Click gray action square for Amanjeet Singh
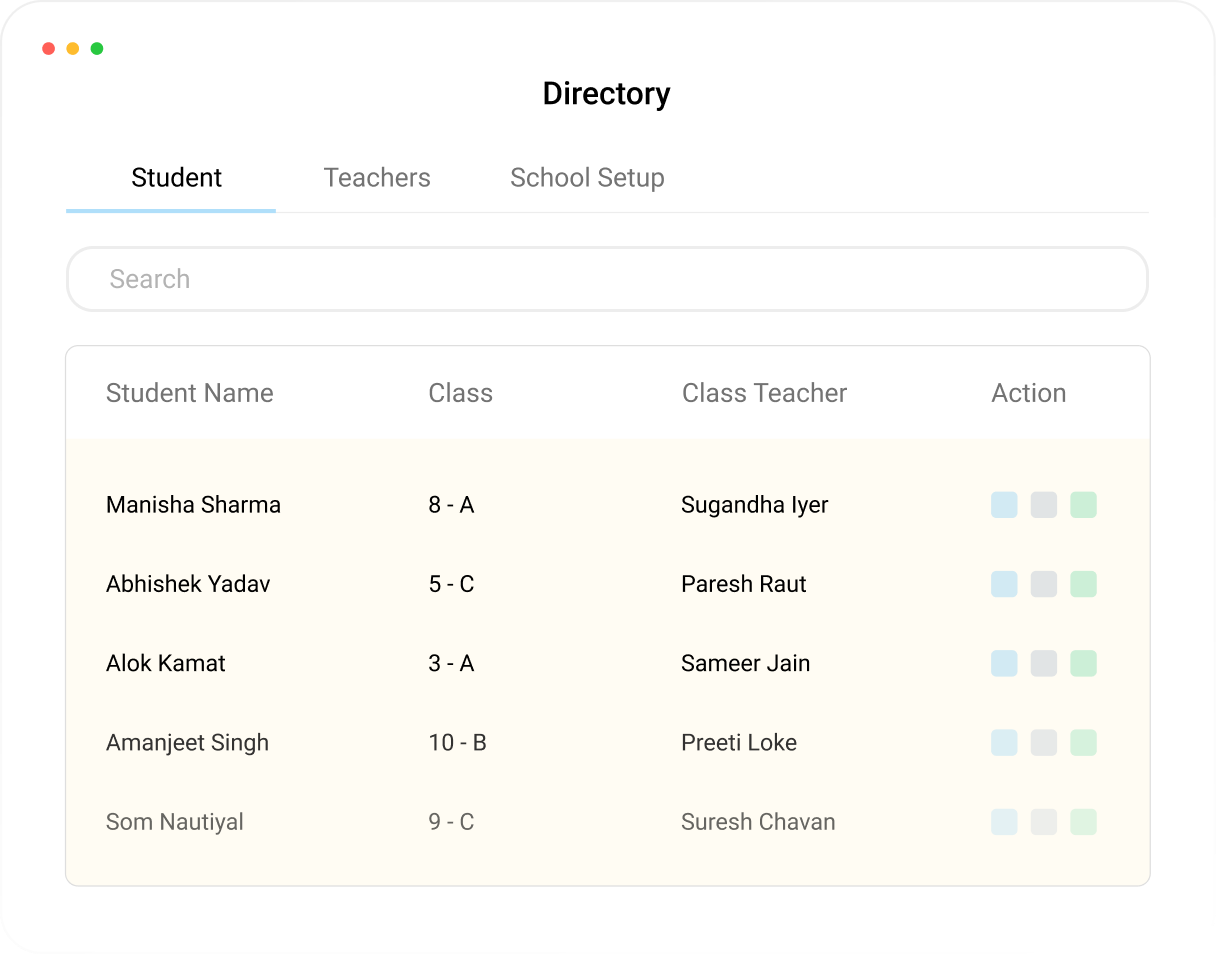The image size is (1216, 954). click(1043, 743)
